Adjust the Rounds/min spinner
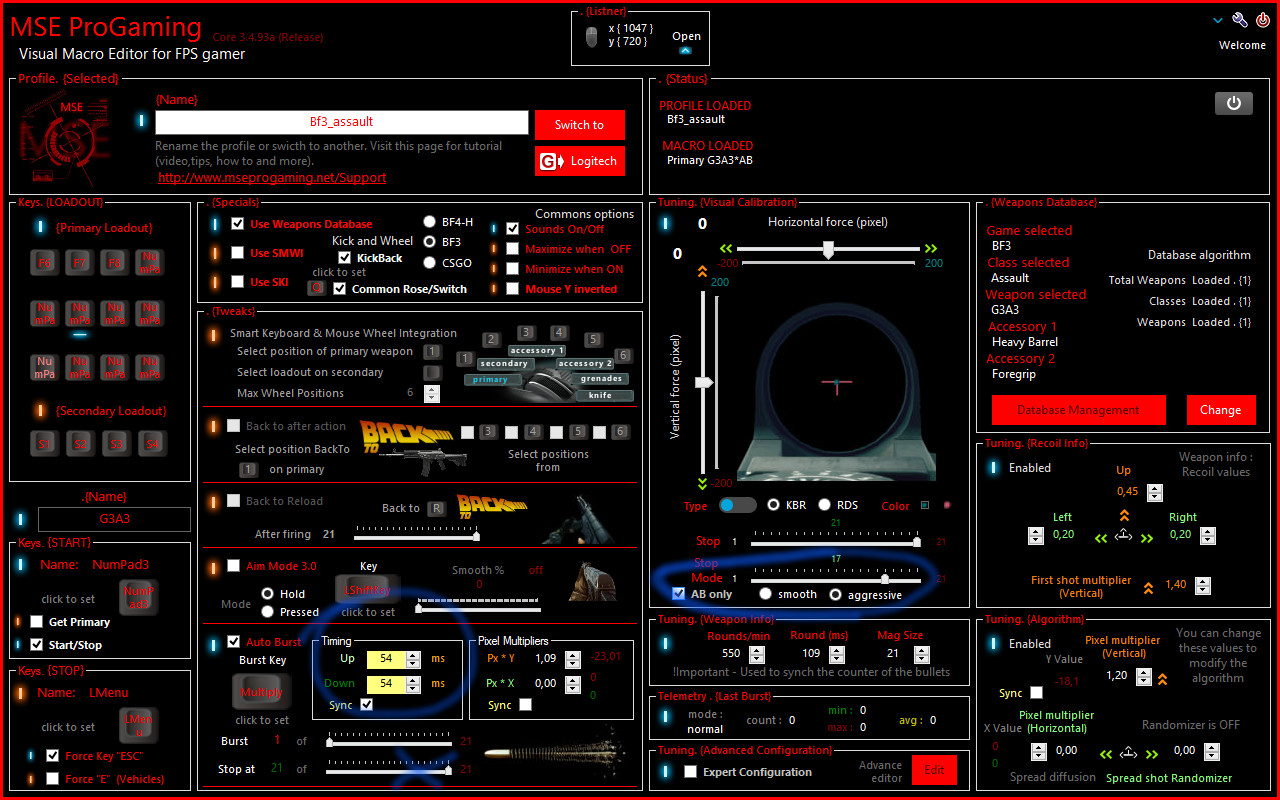Image resolution: width=1280 pixels, height=800 pixels. click(757, 654)
